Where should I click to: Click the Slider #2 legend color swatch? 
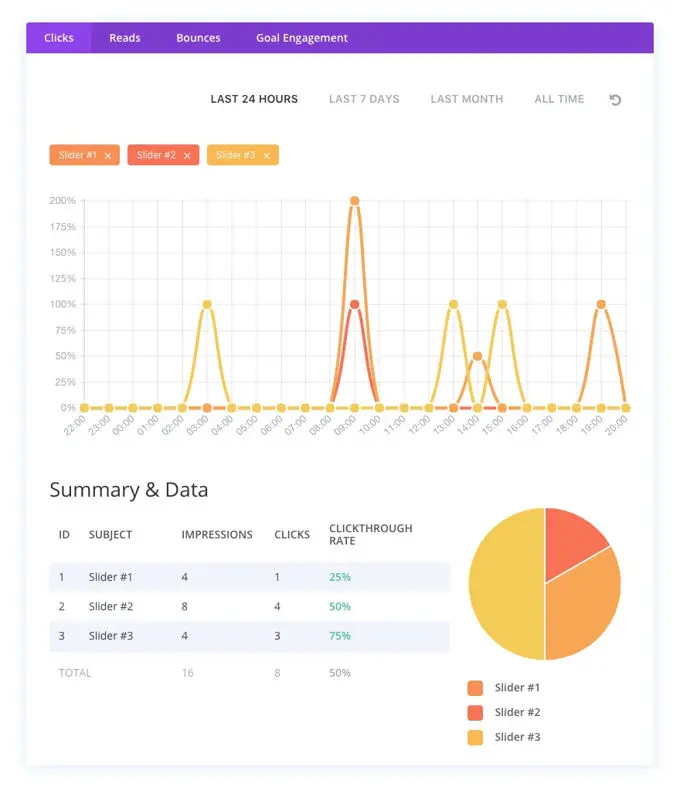point(475,713)
